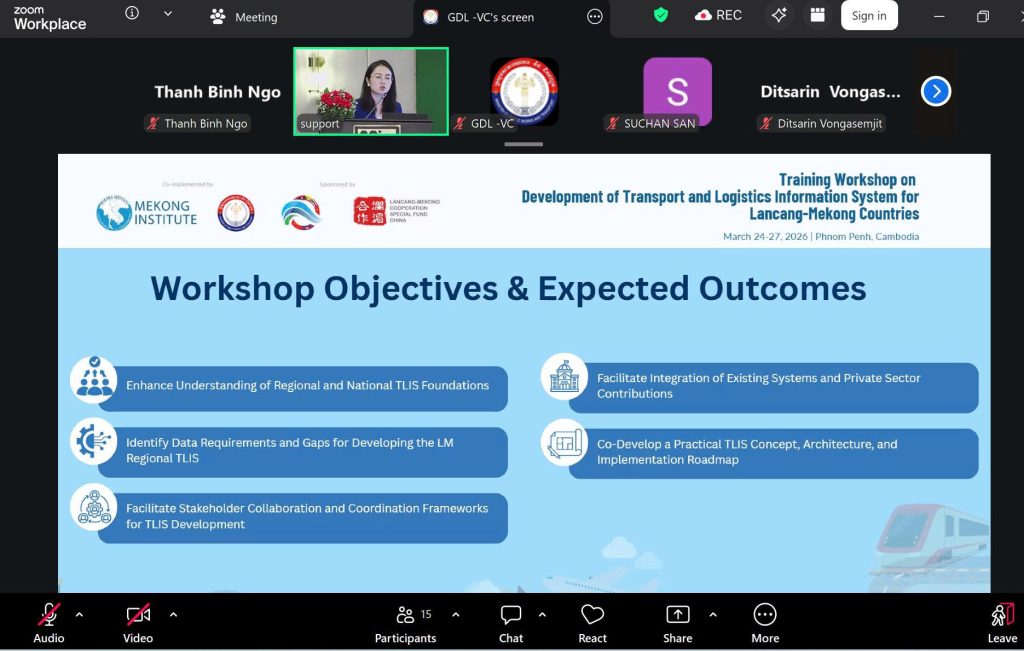Click the Share screen icon
The height and width of the screenshot is (651, 1024).
tap(677, 623)
